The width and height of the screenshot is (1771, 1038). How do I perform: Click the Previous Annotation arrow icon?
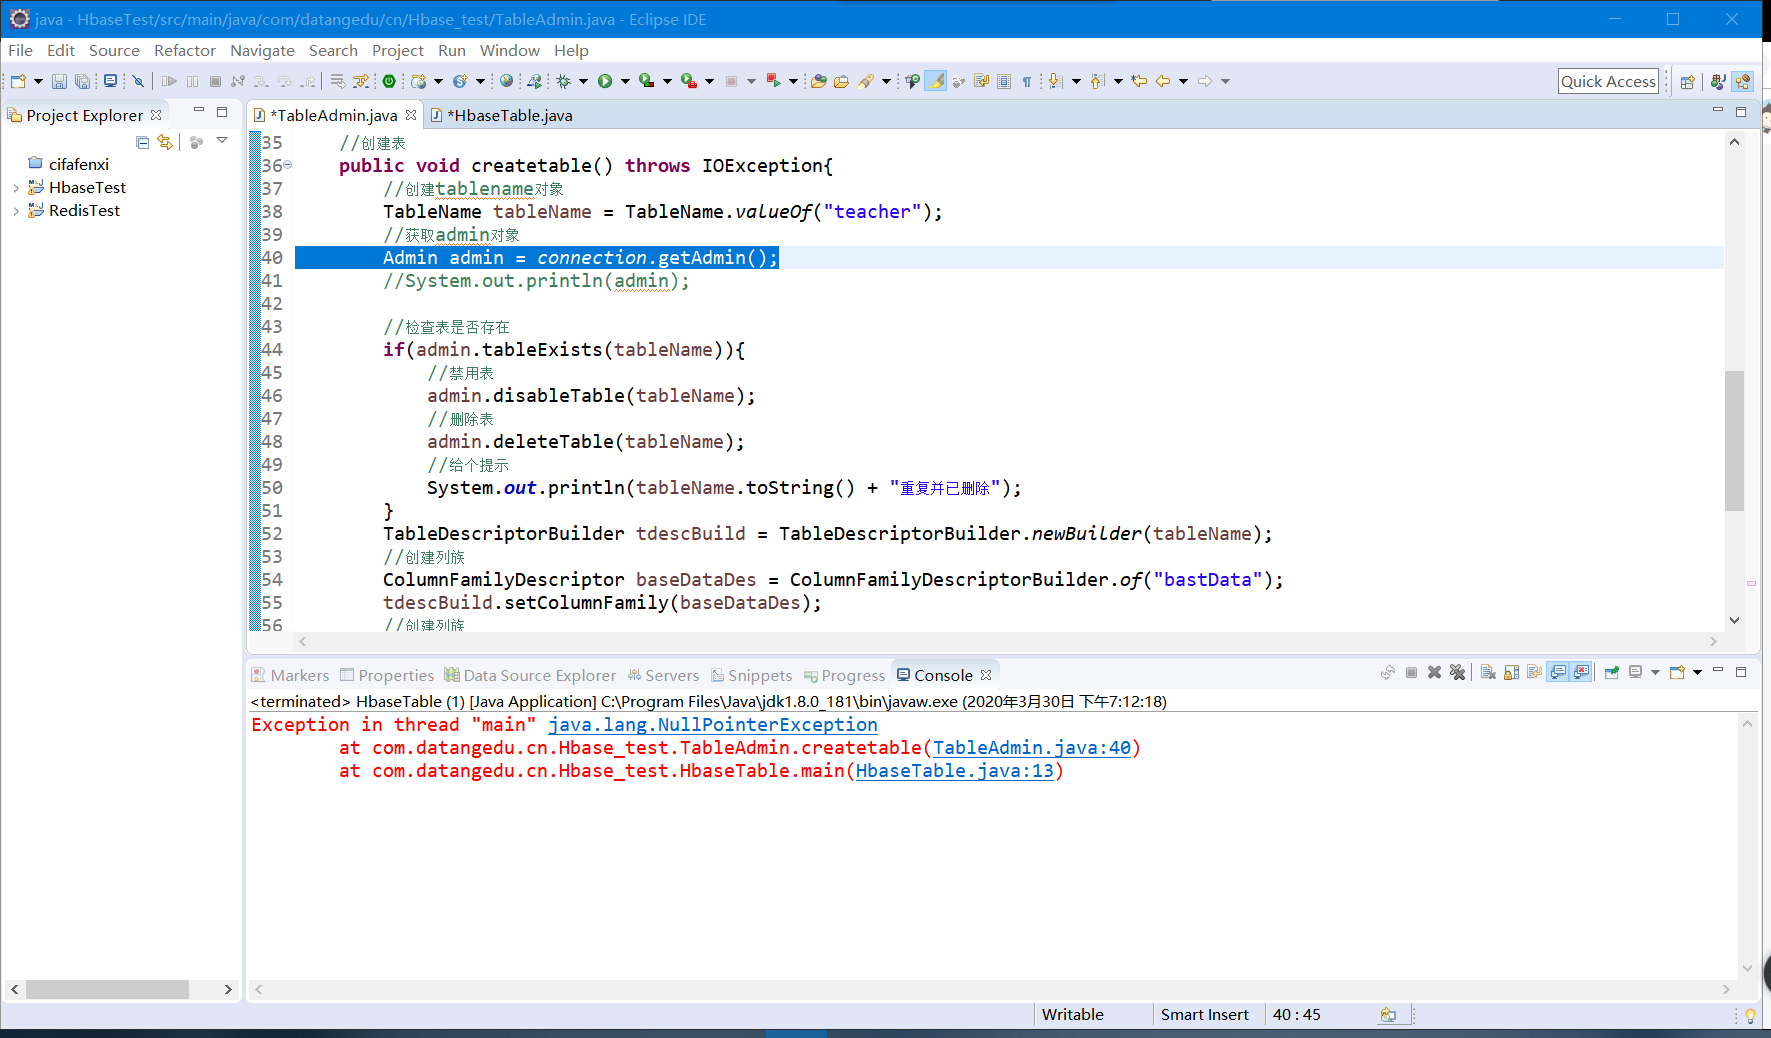[1097, 81]
